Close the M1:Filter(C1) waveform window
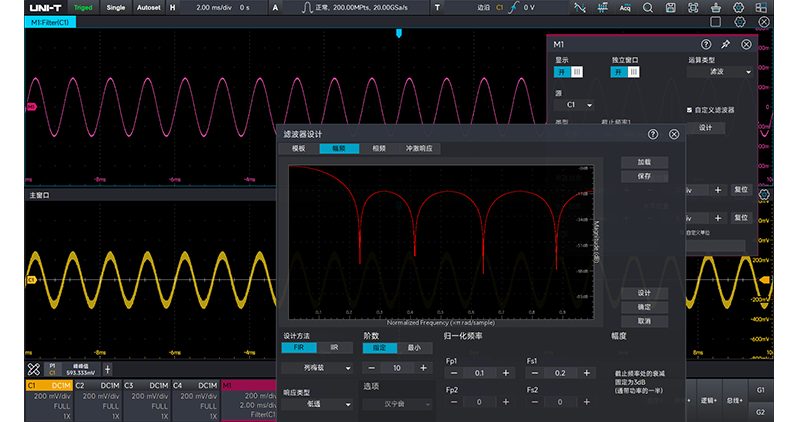 pos(764,22)
